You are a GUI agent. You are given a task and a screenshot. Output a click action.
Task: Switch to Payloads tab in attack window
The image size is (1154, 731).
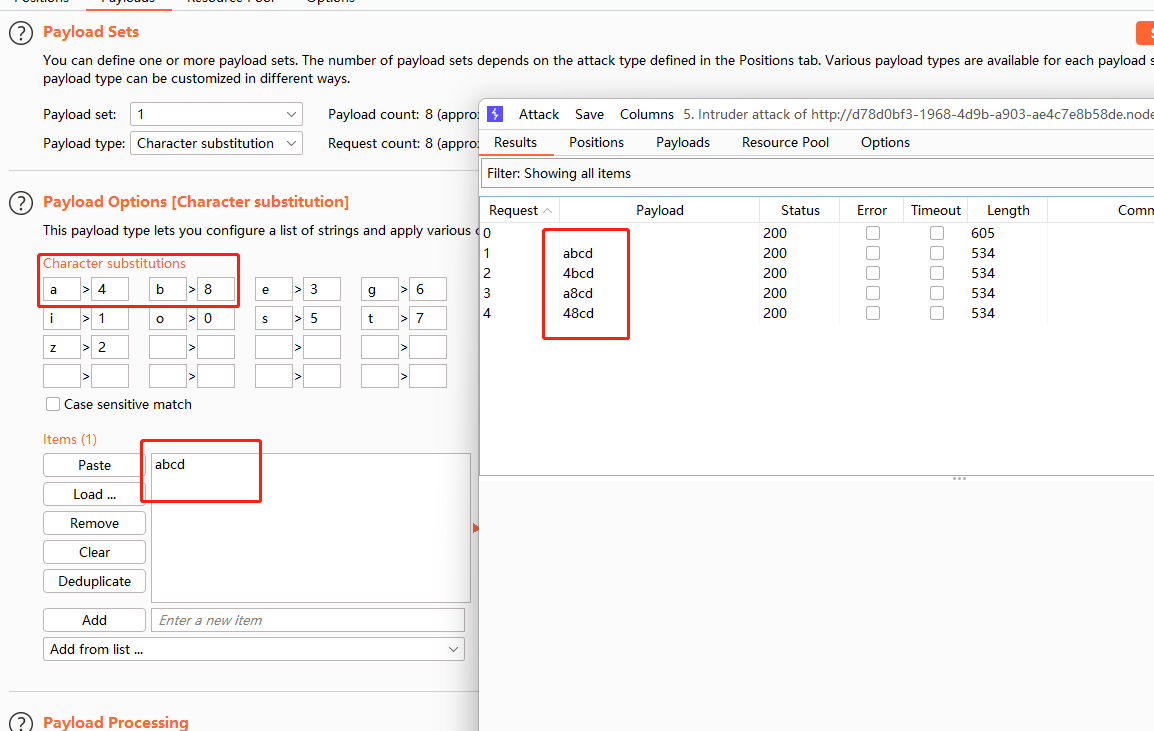click(x=683, y=142)
